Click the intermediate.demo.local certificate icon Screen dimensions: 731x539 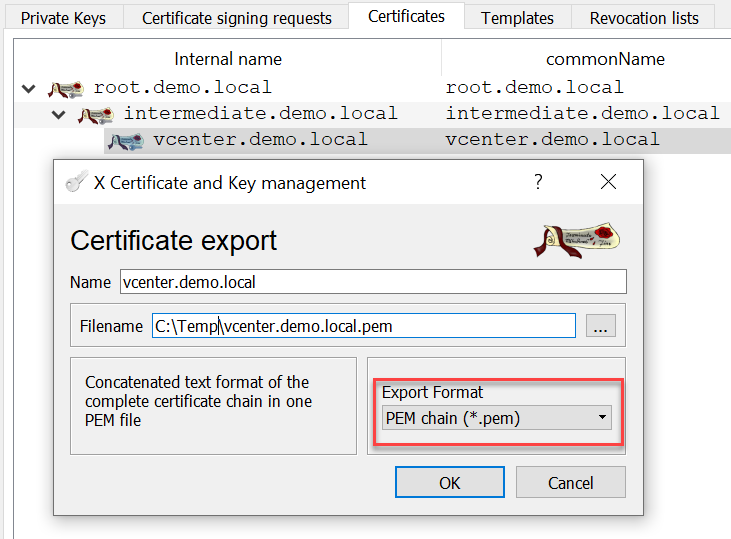point(95,114)
